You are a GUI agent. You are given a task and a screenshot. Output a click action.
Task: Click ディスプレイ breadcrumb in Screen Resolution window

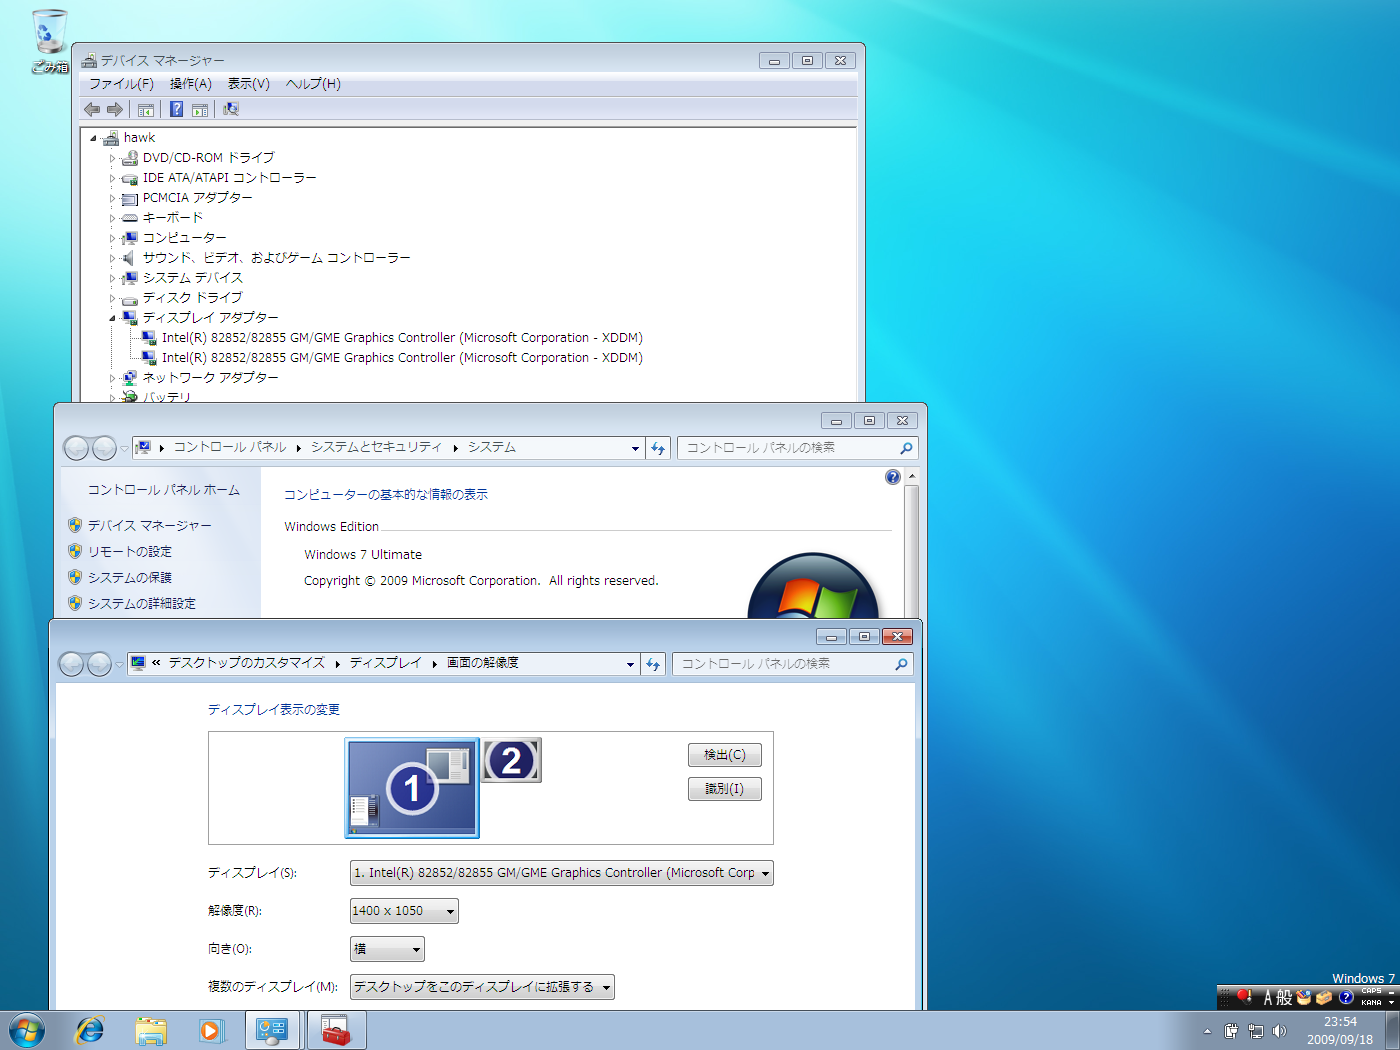coord(385,663)
